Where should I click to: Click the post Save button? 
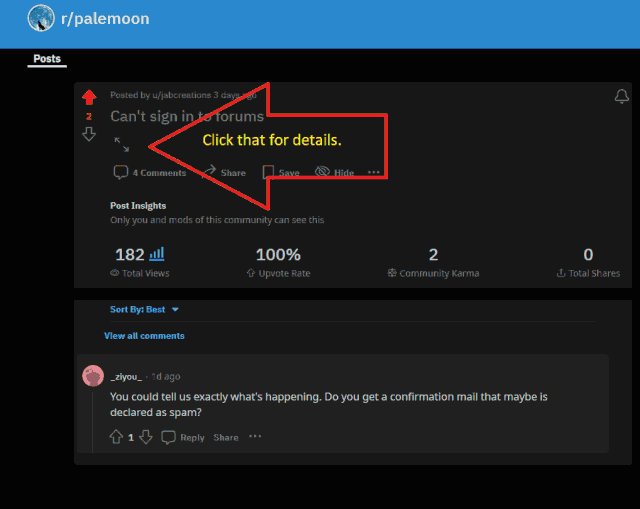tap(281, 173)
